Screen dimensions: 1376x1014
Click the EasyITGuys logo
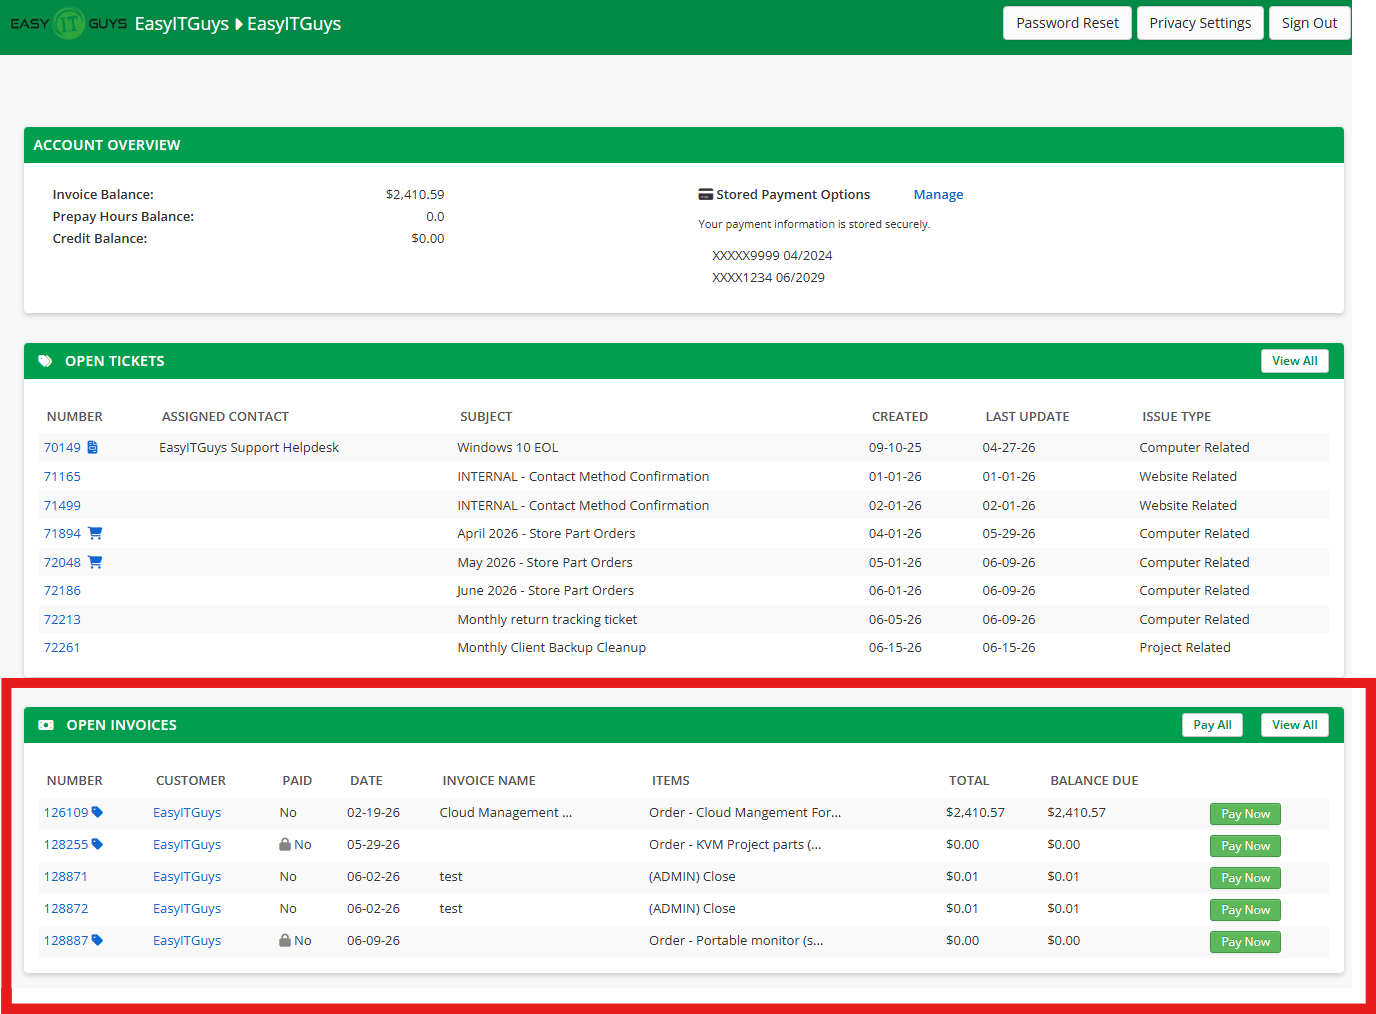(68, 23)
